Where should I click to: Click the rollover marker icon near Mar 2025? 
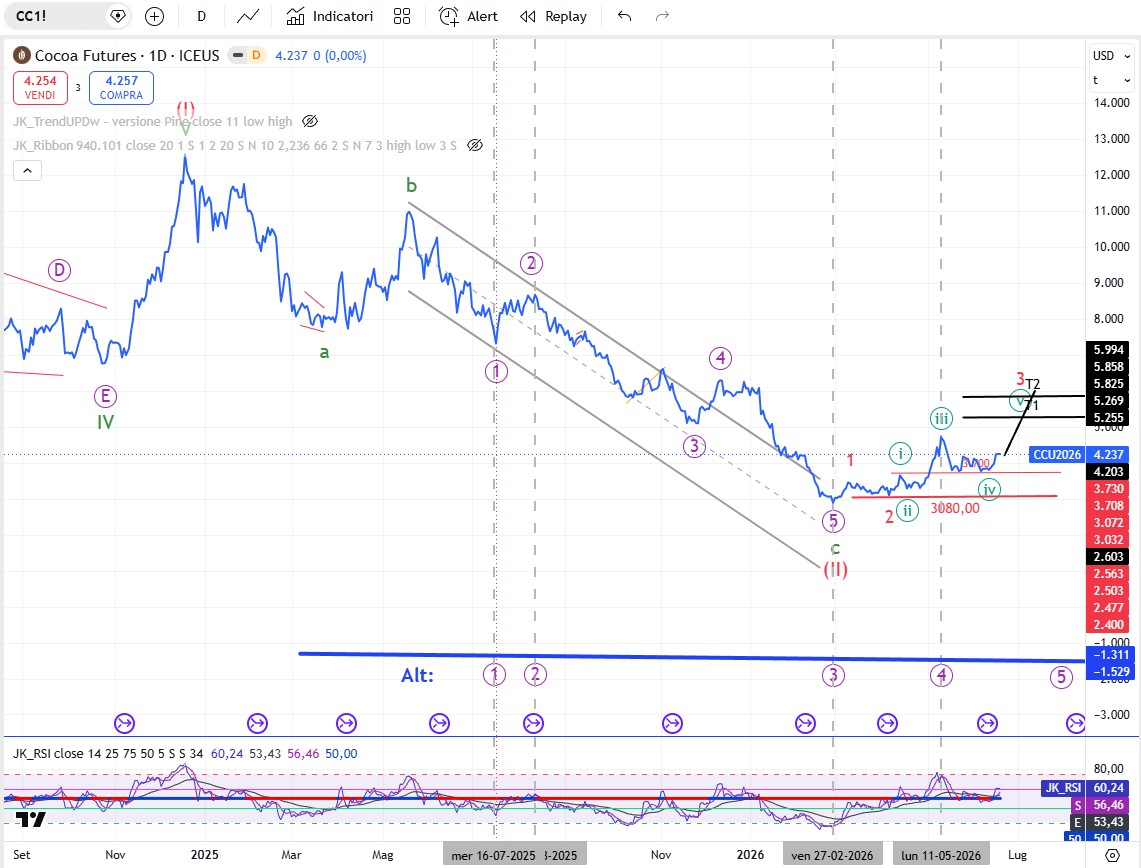(x=346, y=723)
